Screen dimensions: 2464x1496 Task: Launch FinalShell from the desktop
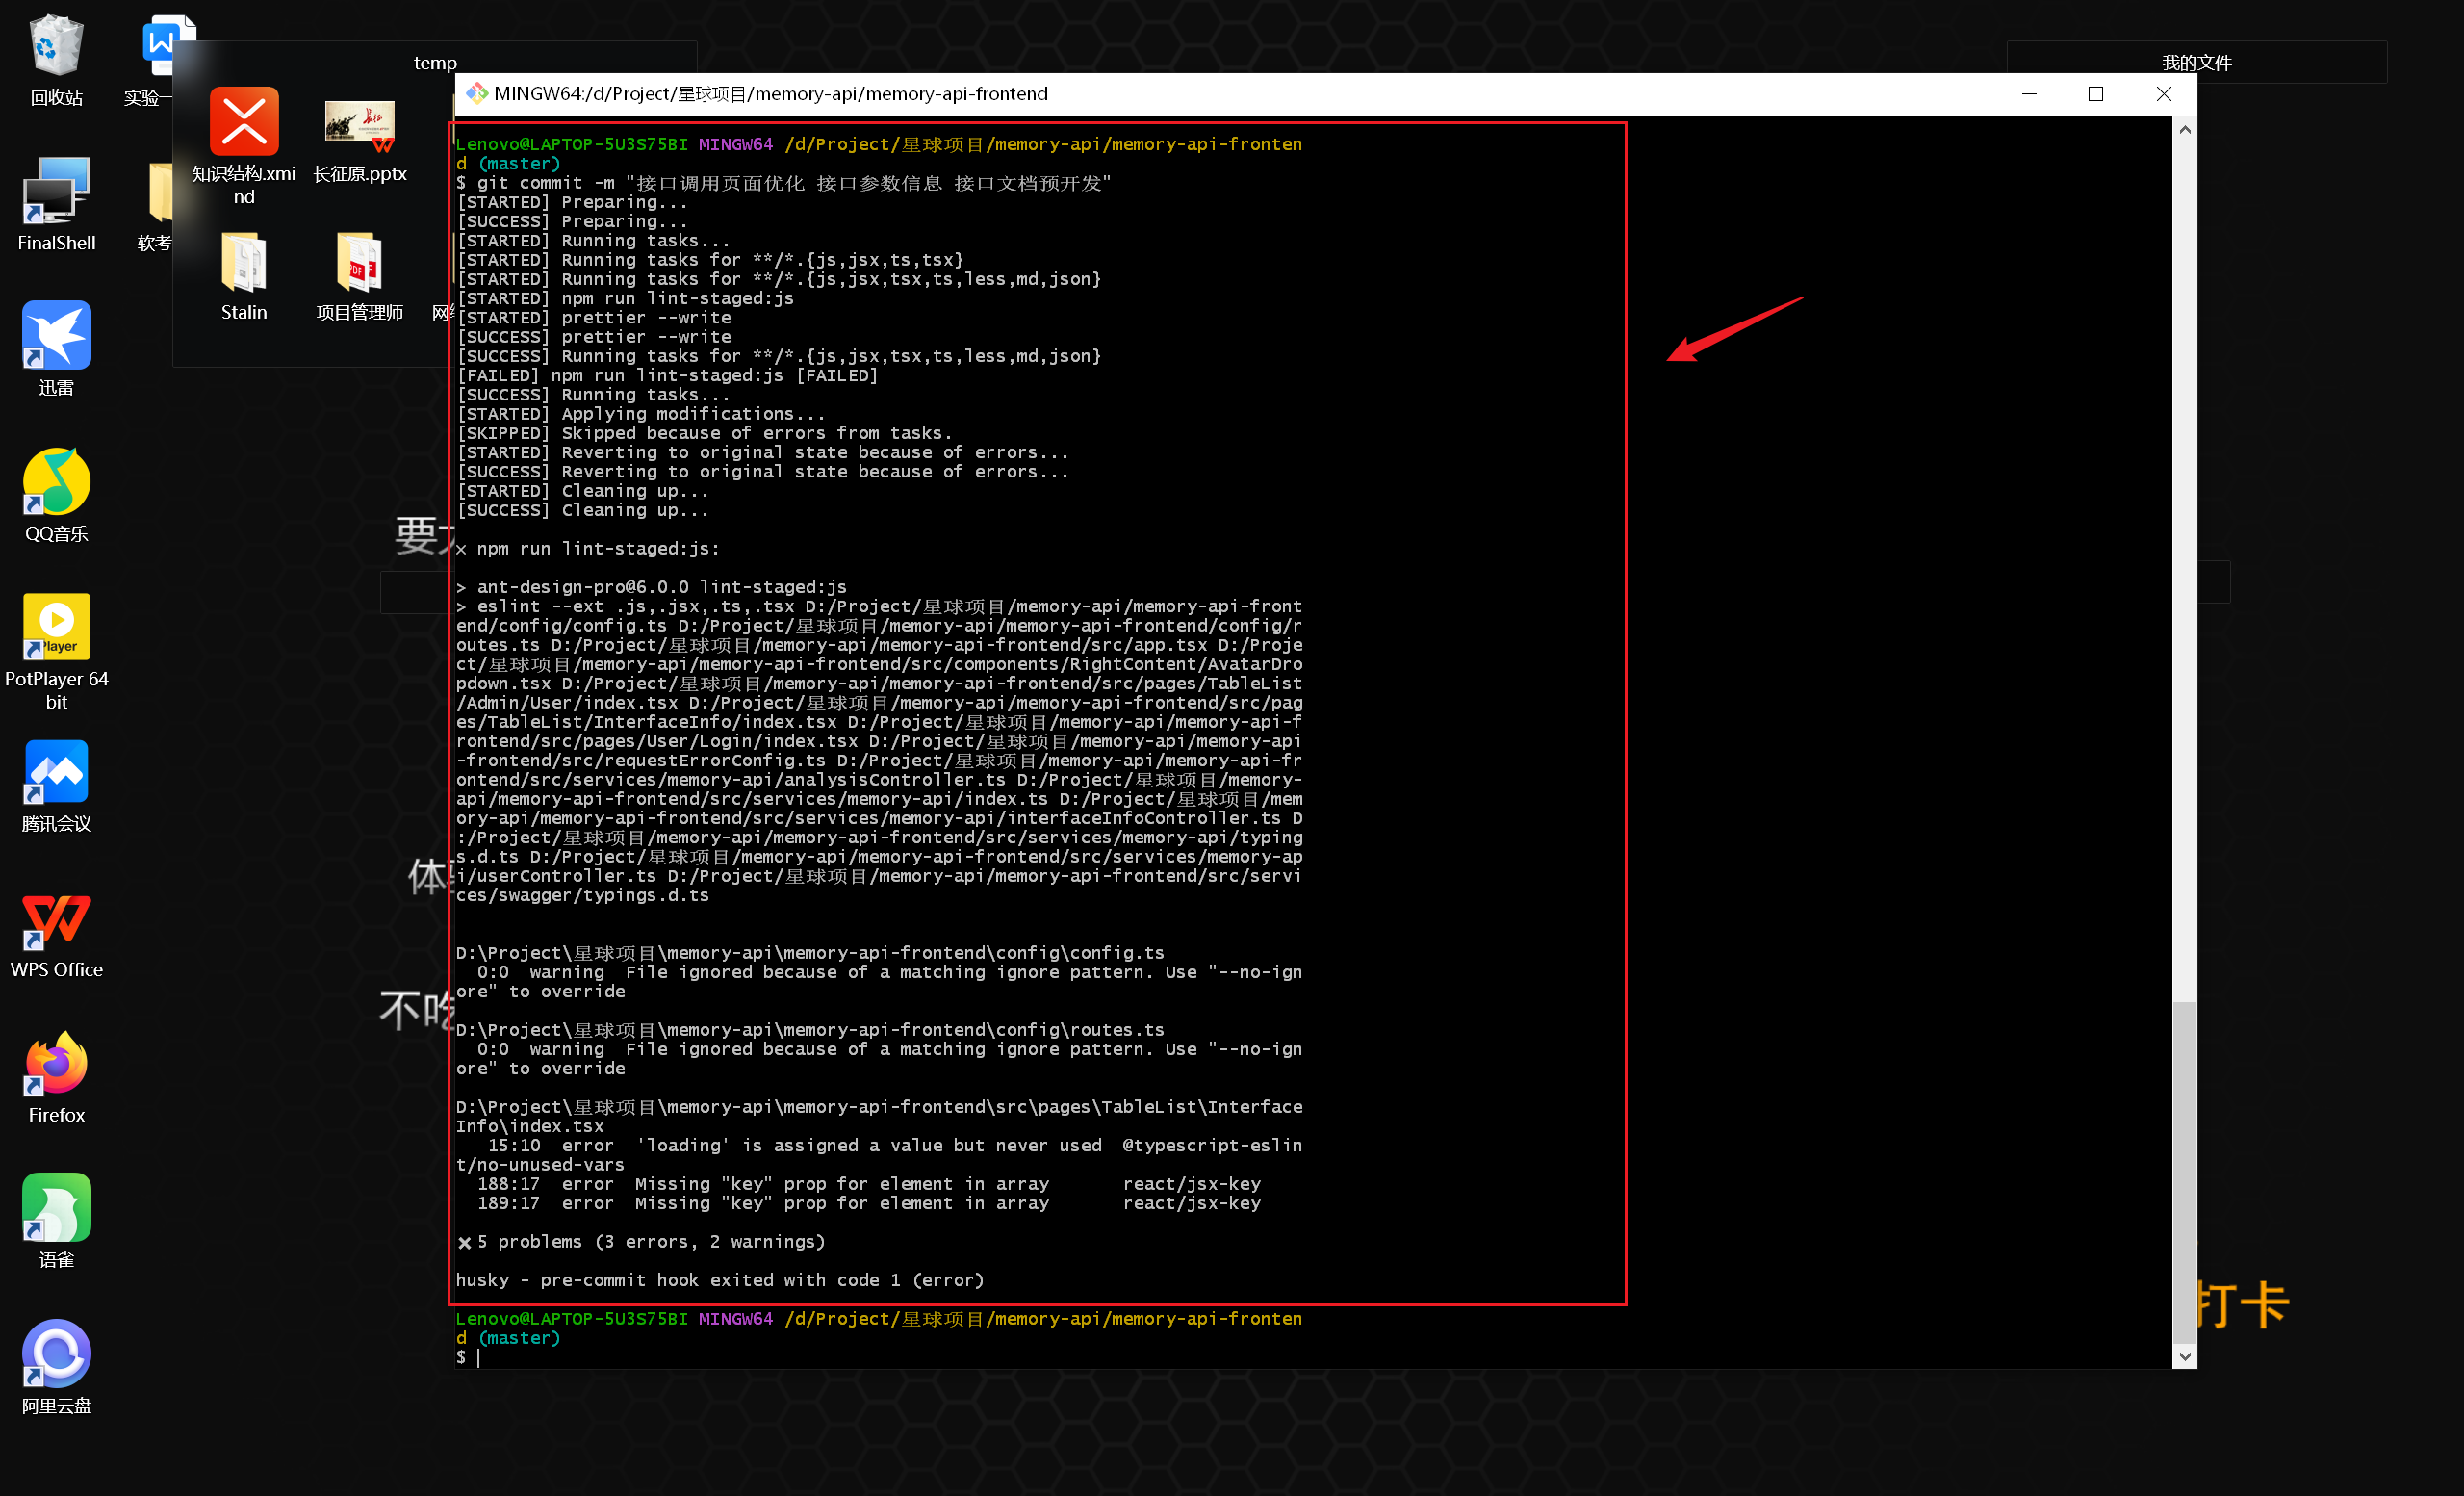tap(56, 205)
